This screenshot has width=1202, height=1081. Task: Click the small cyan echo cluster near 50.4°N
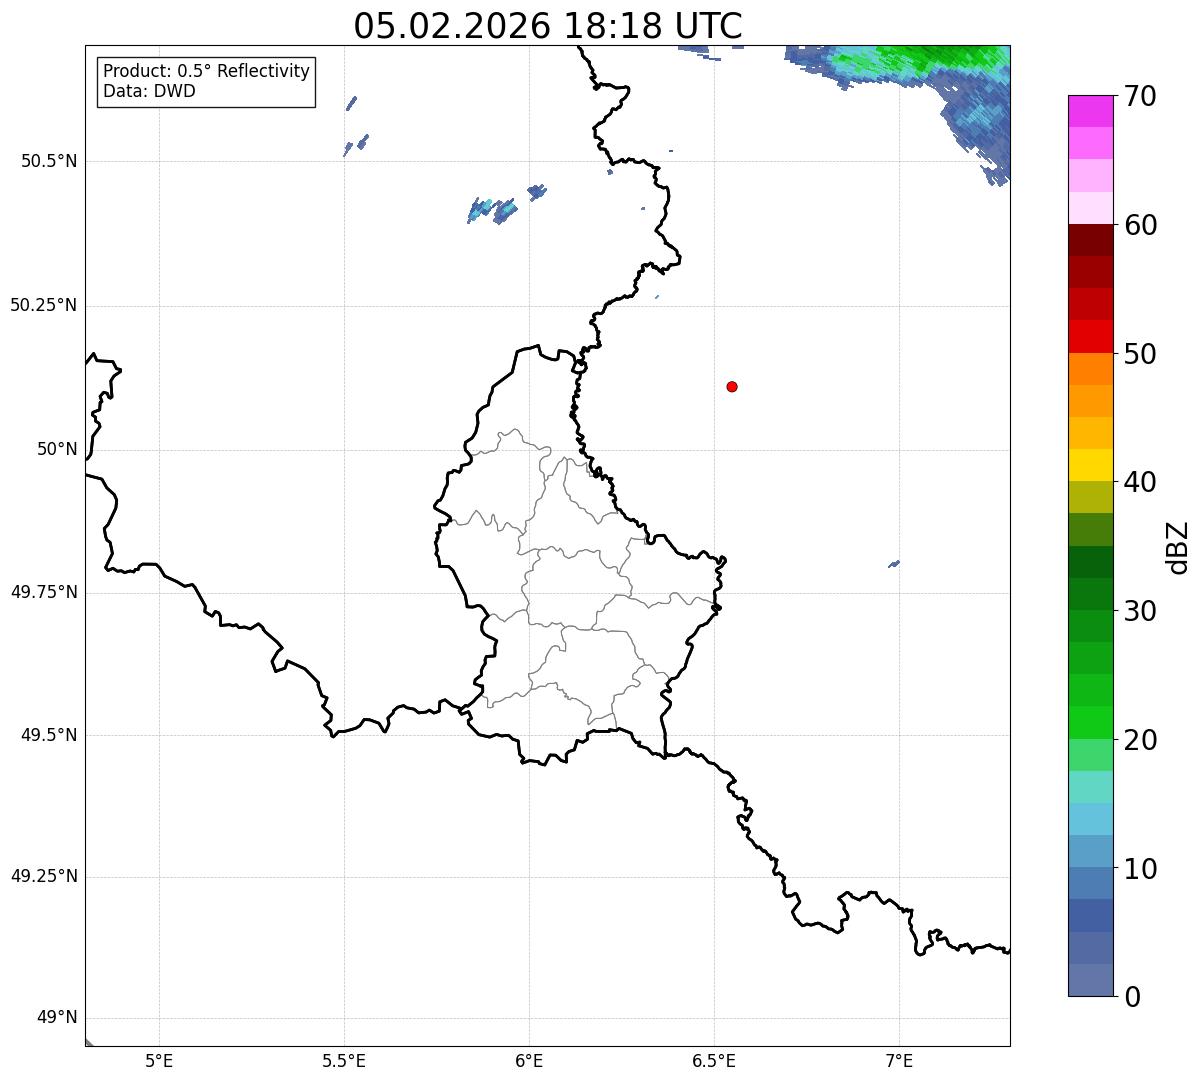pyautogui.click(x=493, y=210)
